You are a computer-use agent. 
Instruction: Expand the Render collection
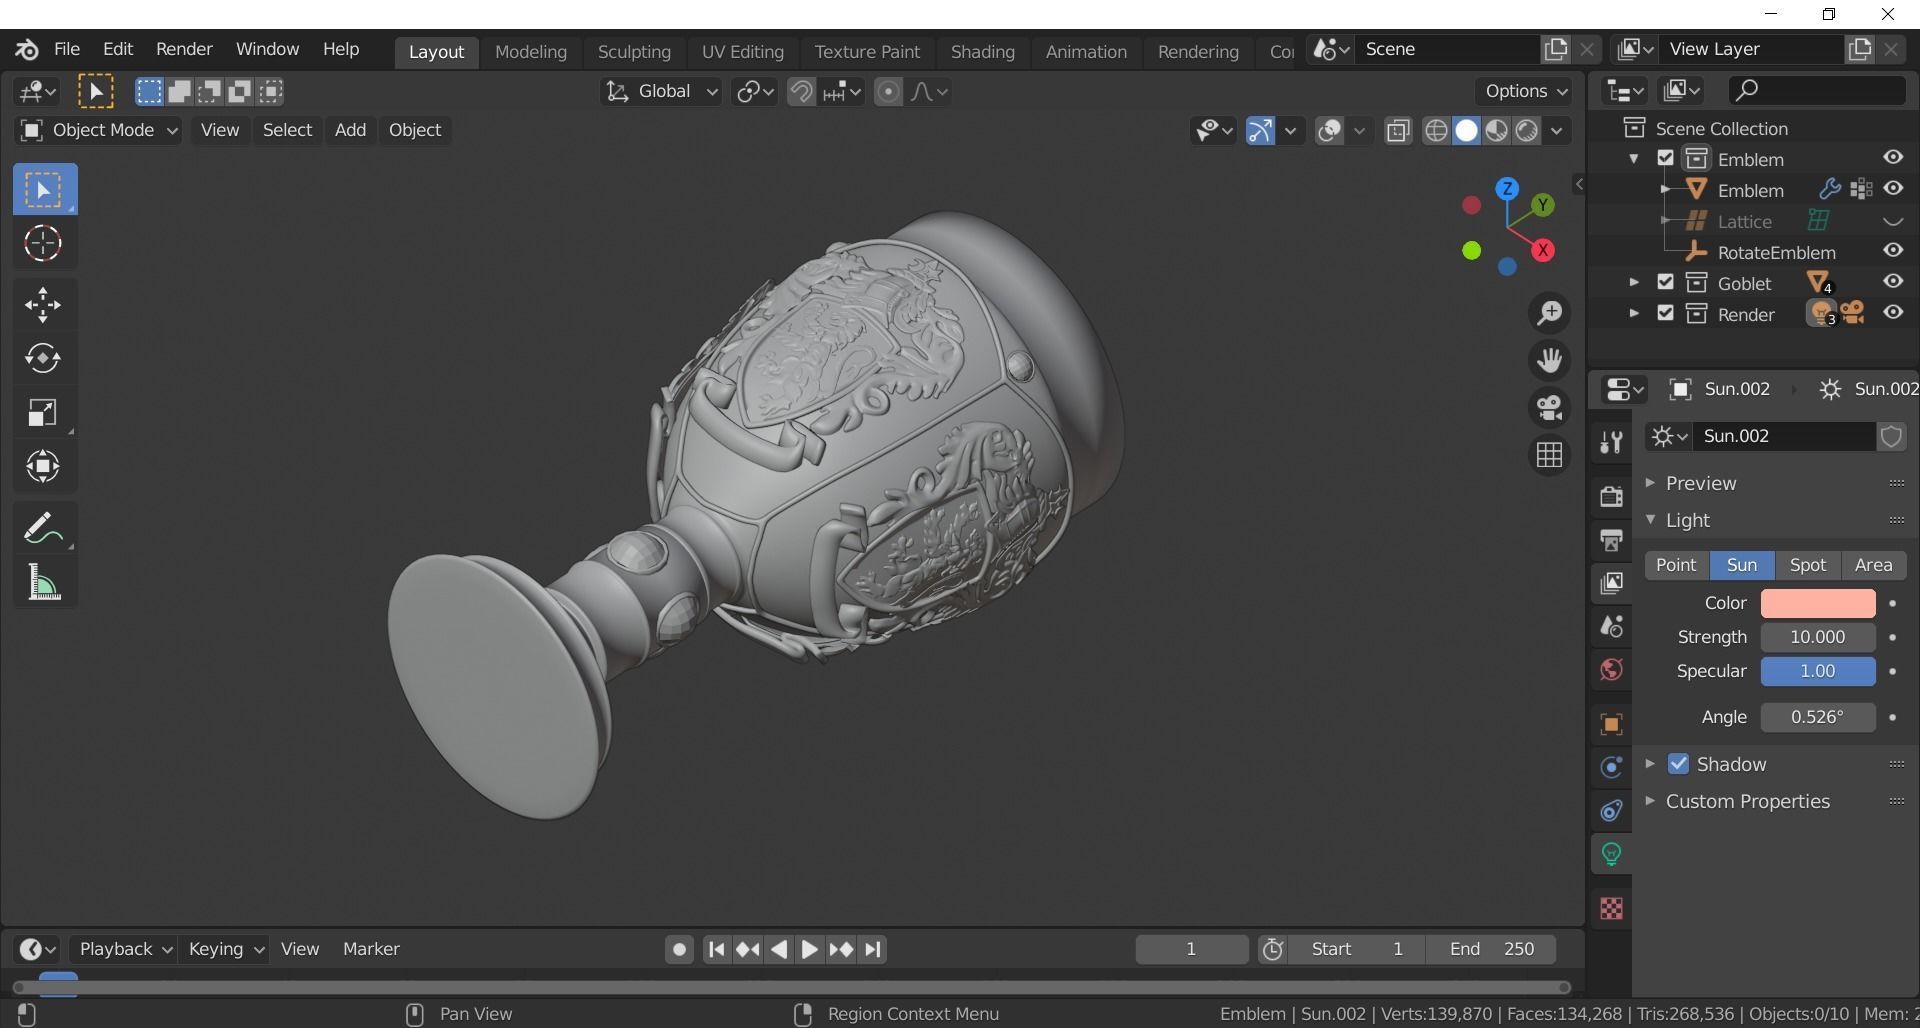pyautogui.click(x=1634, y=314)
